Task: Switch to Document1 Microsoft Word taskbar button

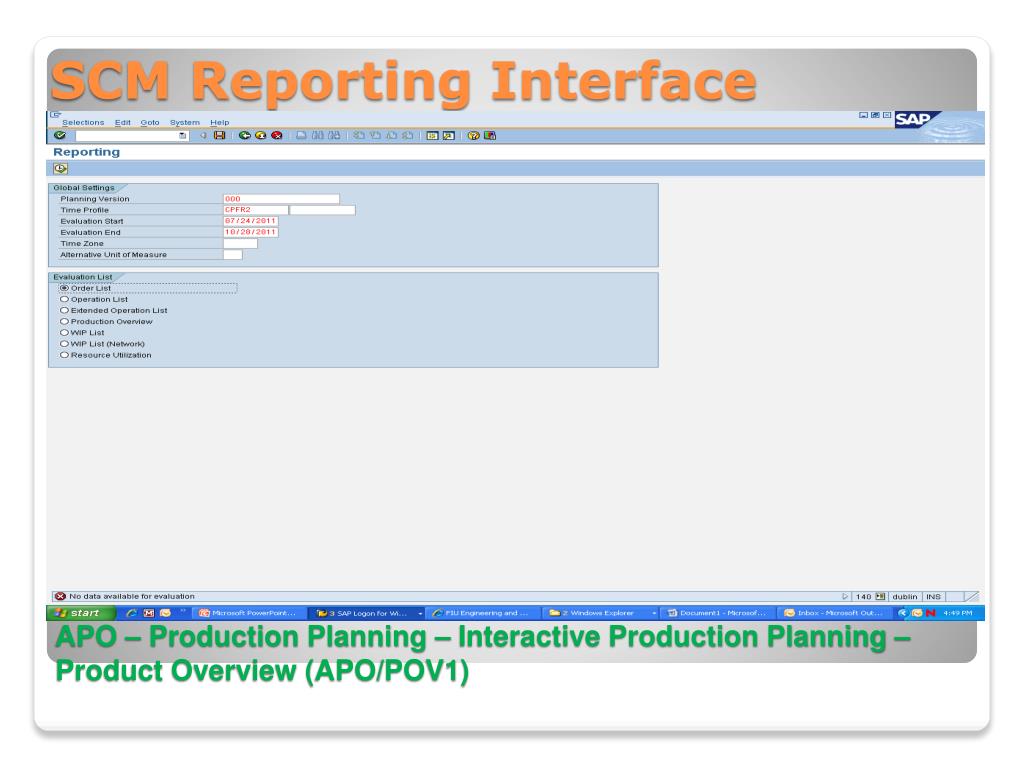Action: click(x=718, y=613)
